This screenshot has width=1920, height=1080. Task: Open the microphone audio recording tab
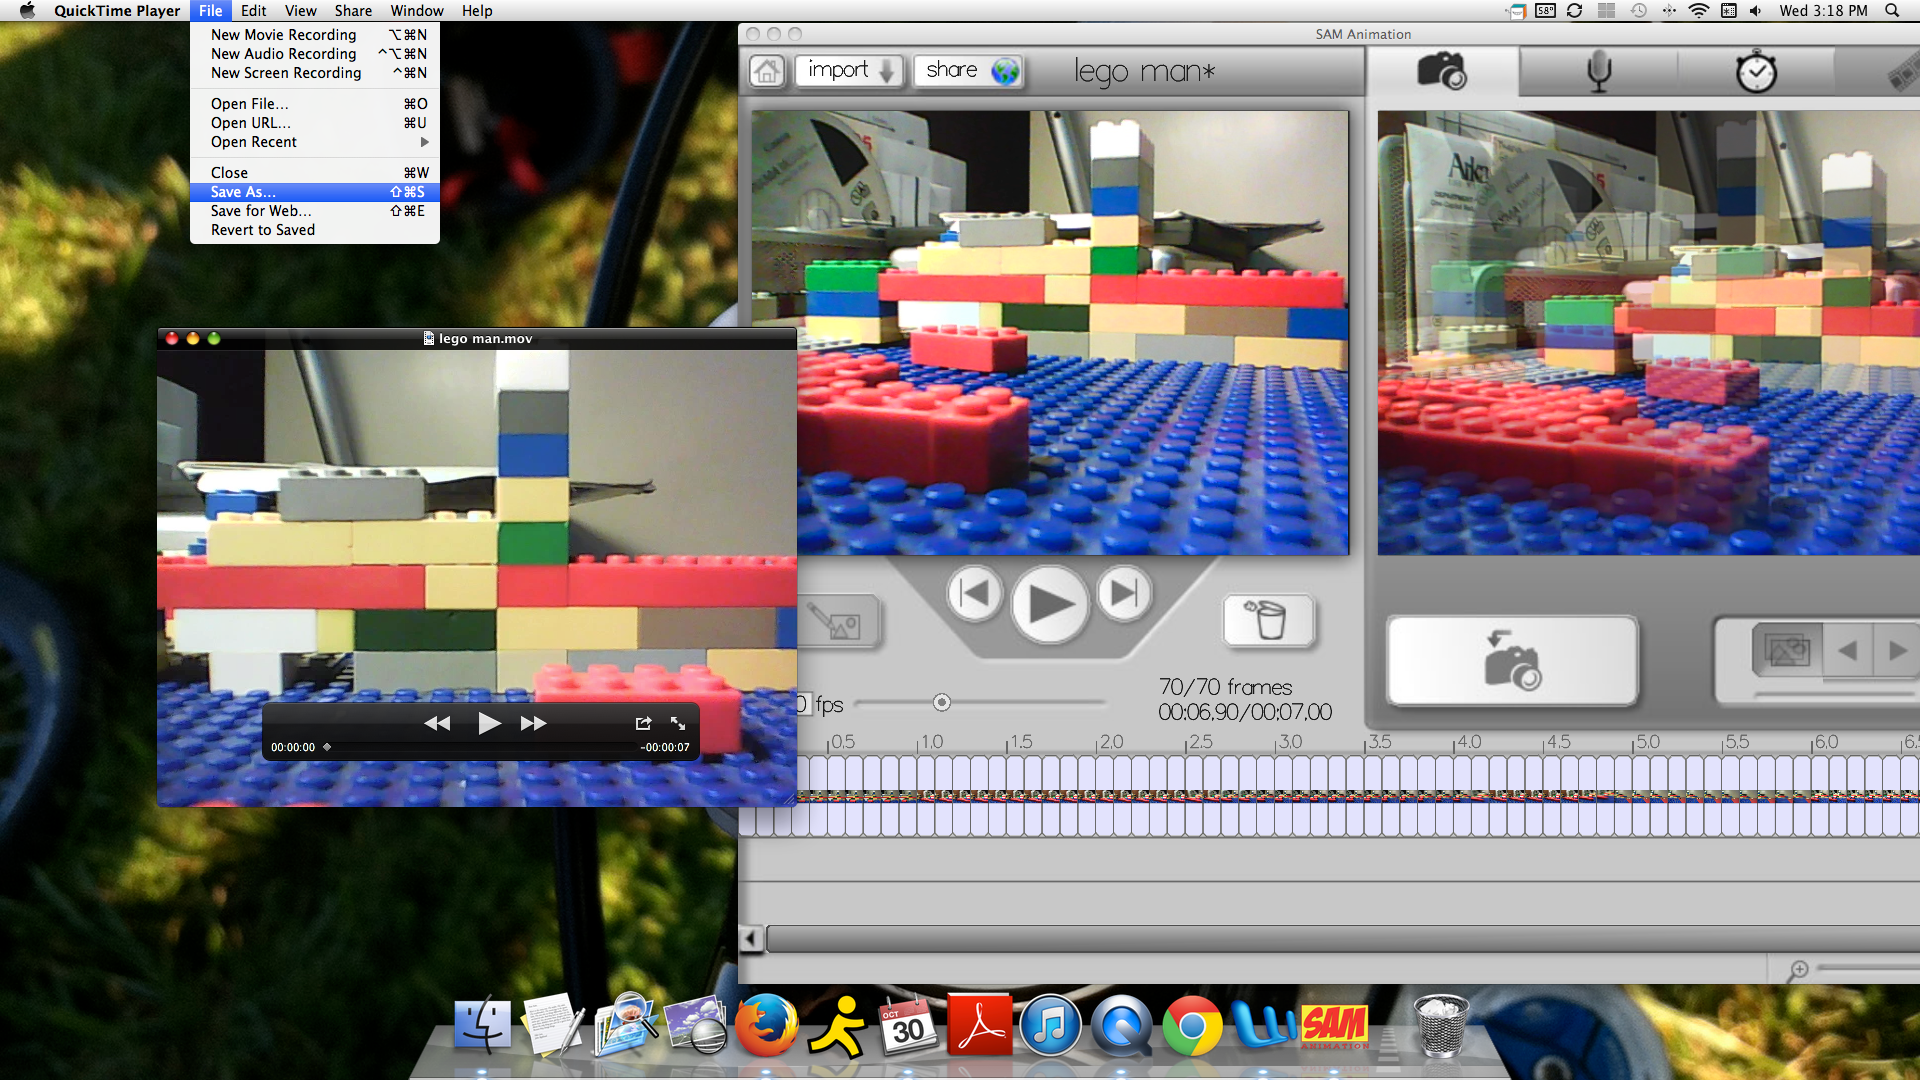pos(1597,70)
